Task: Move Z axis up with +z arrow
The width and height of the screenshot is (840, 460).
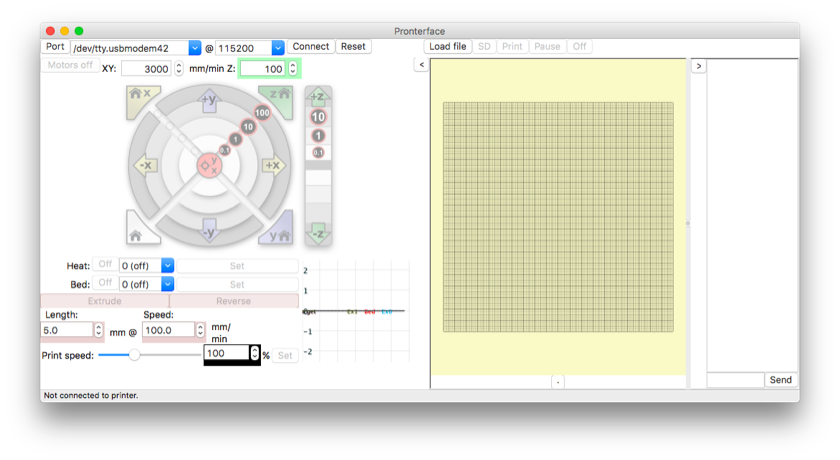Action: coord(318,96)
